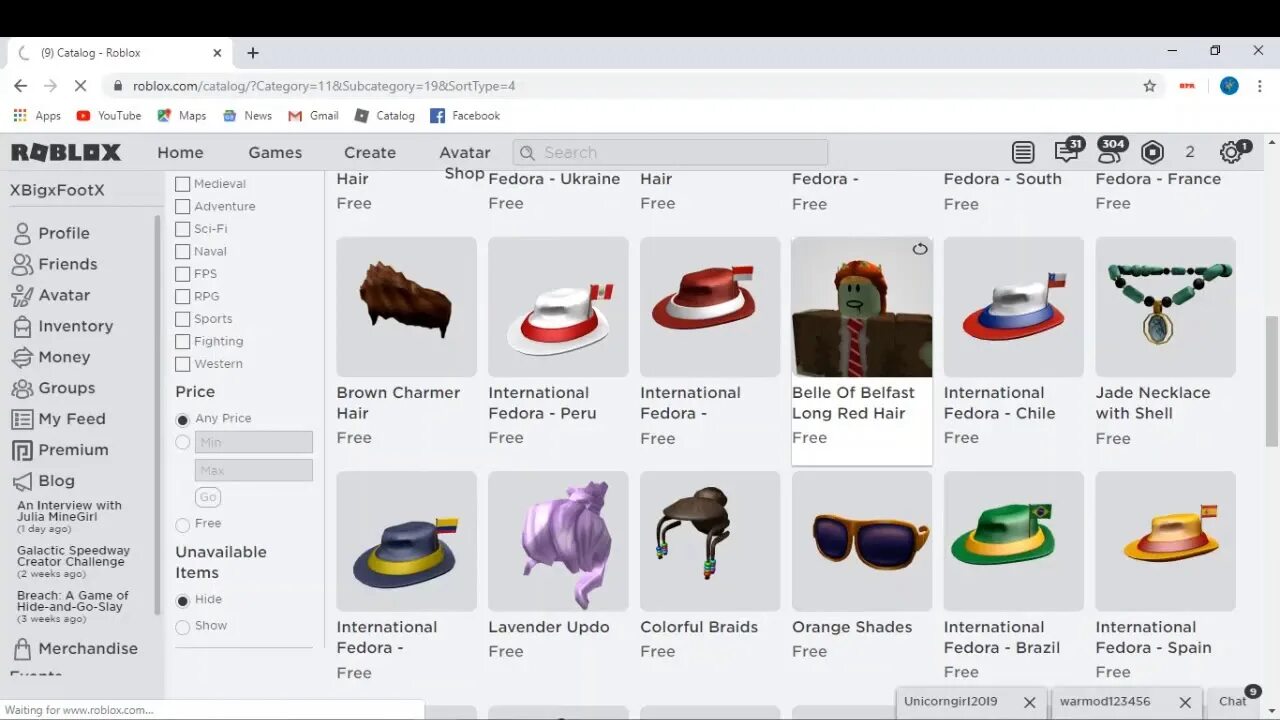Viewport: 1280px width, 720px height.
Task: Click the BTR extension icon
Action: (x=1187, y=86)
